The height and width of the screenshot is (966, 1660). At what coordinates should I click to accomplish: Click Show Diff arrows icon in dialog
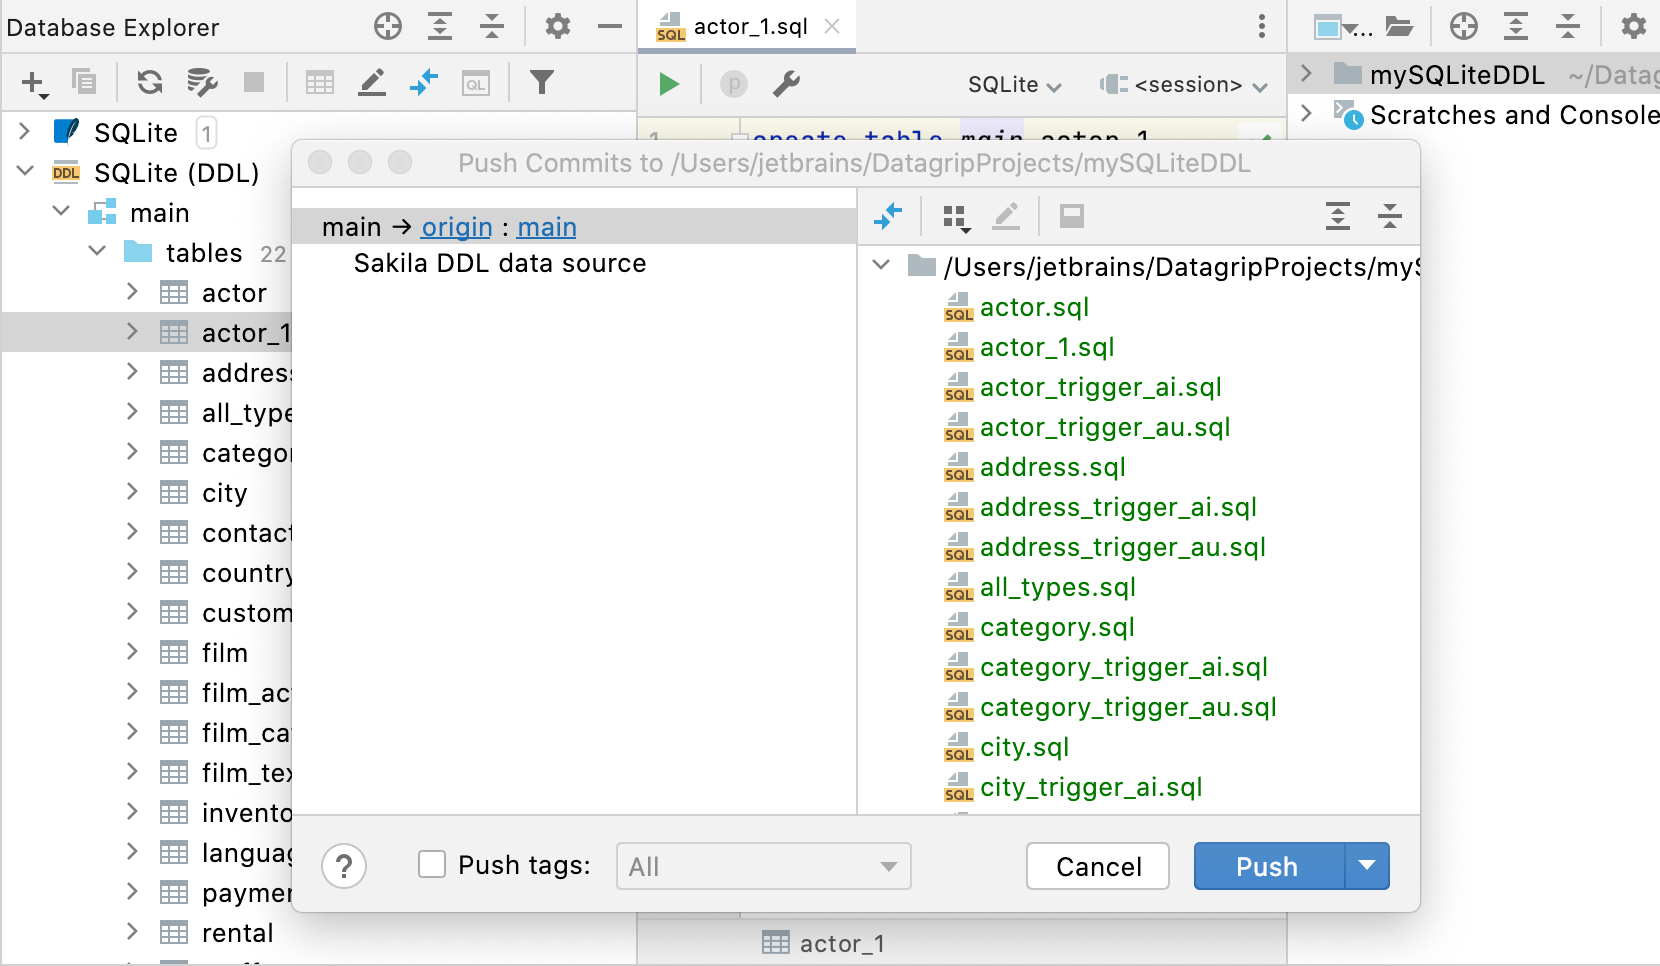pyautogui.click(x=888, y=216)
